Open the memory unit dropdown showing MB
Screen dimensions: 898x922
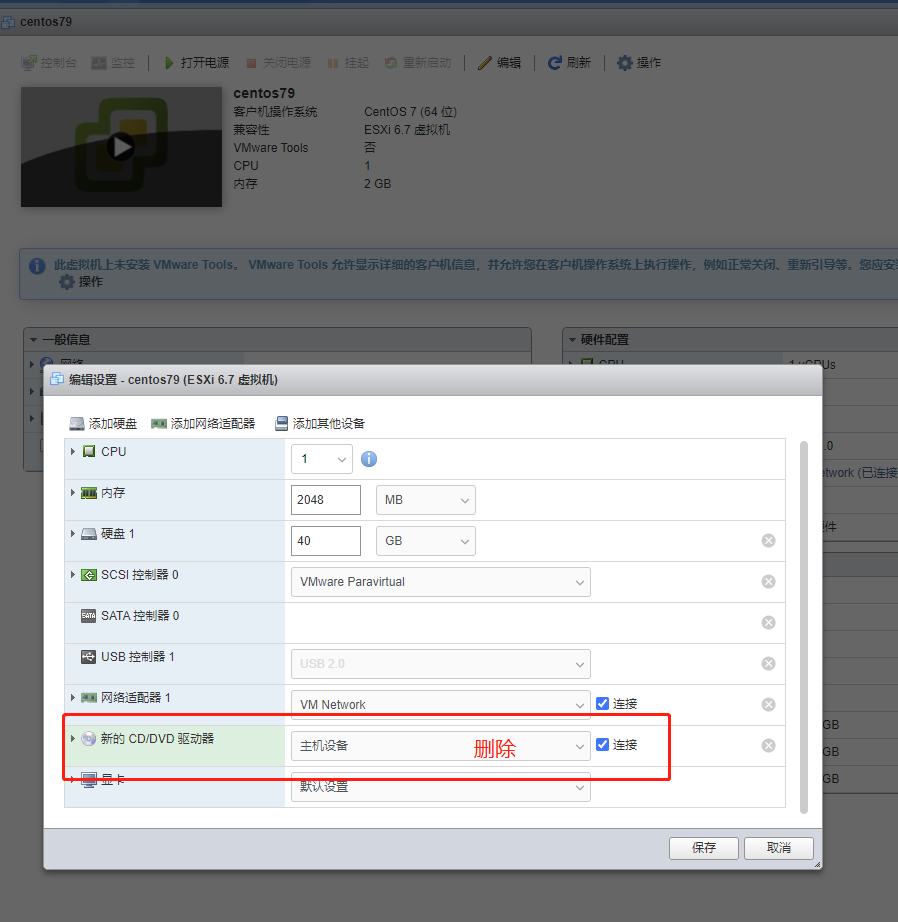pos(425,500)
